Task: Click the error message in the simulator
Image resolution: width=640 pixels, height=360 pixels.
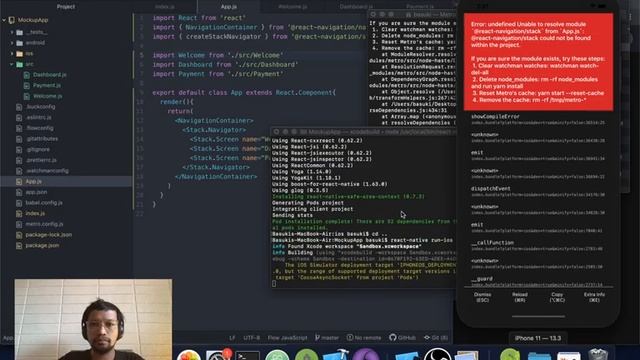Action: coord(538,62)
